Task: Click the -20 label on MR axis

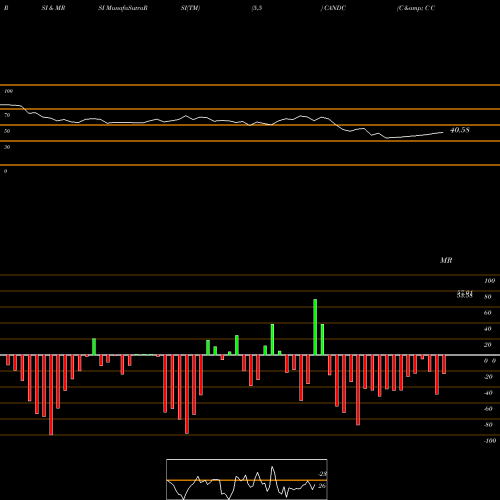Action: click(x=488, y=377)
